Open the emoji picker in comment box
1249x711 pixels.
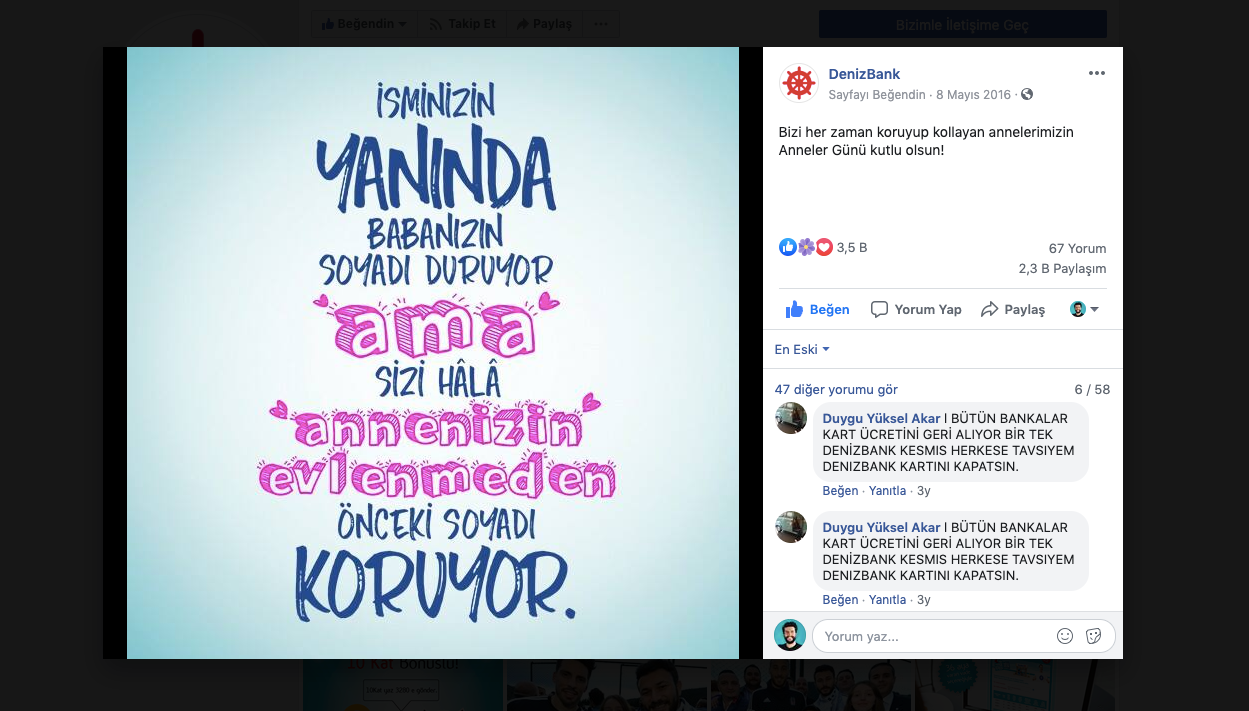pyautogui.click(x=1065, y=636)
